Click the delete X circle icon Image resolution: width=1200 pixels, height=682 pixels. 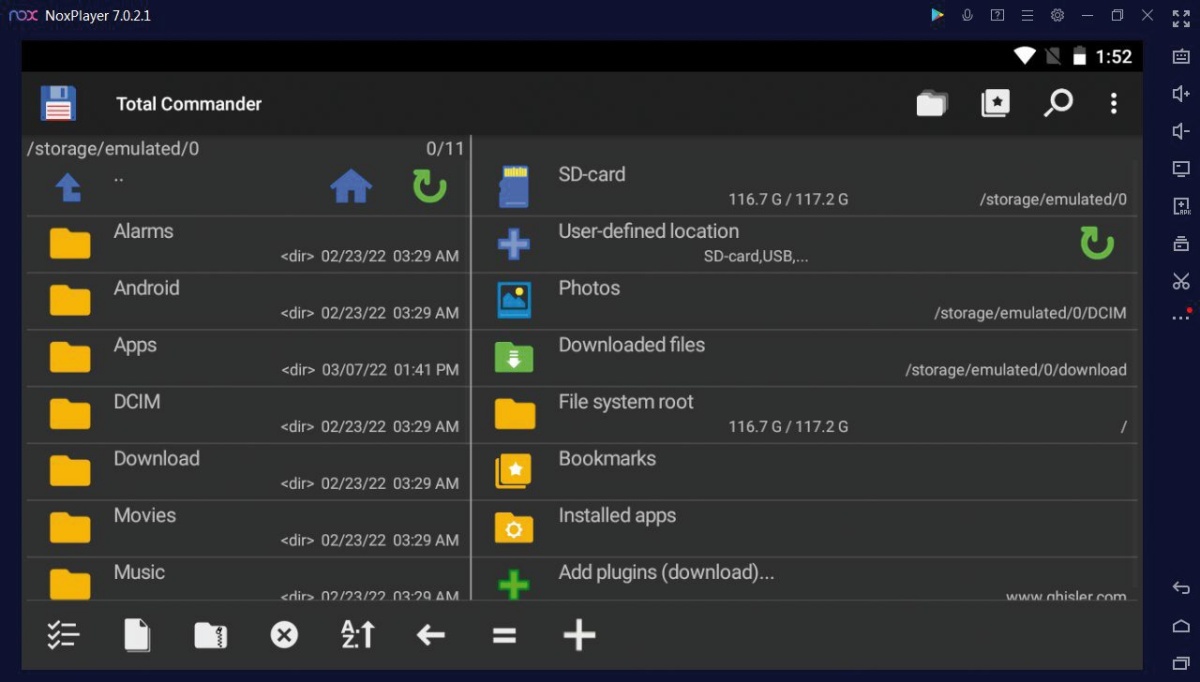click(x=284, y=635)
